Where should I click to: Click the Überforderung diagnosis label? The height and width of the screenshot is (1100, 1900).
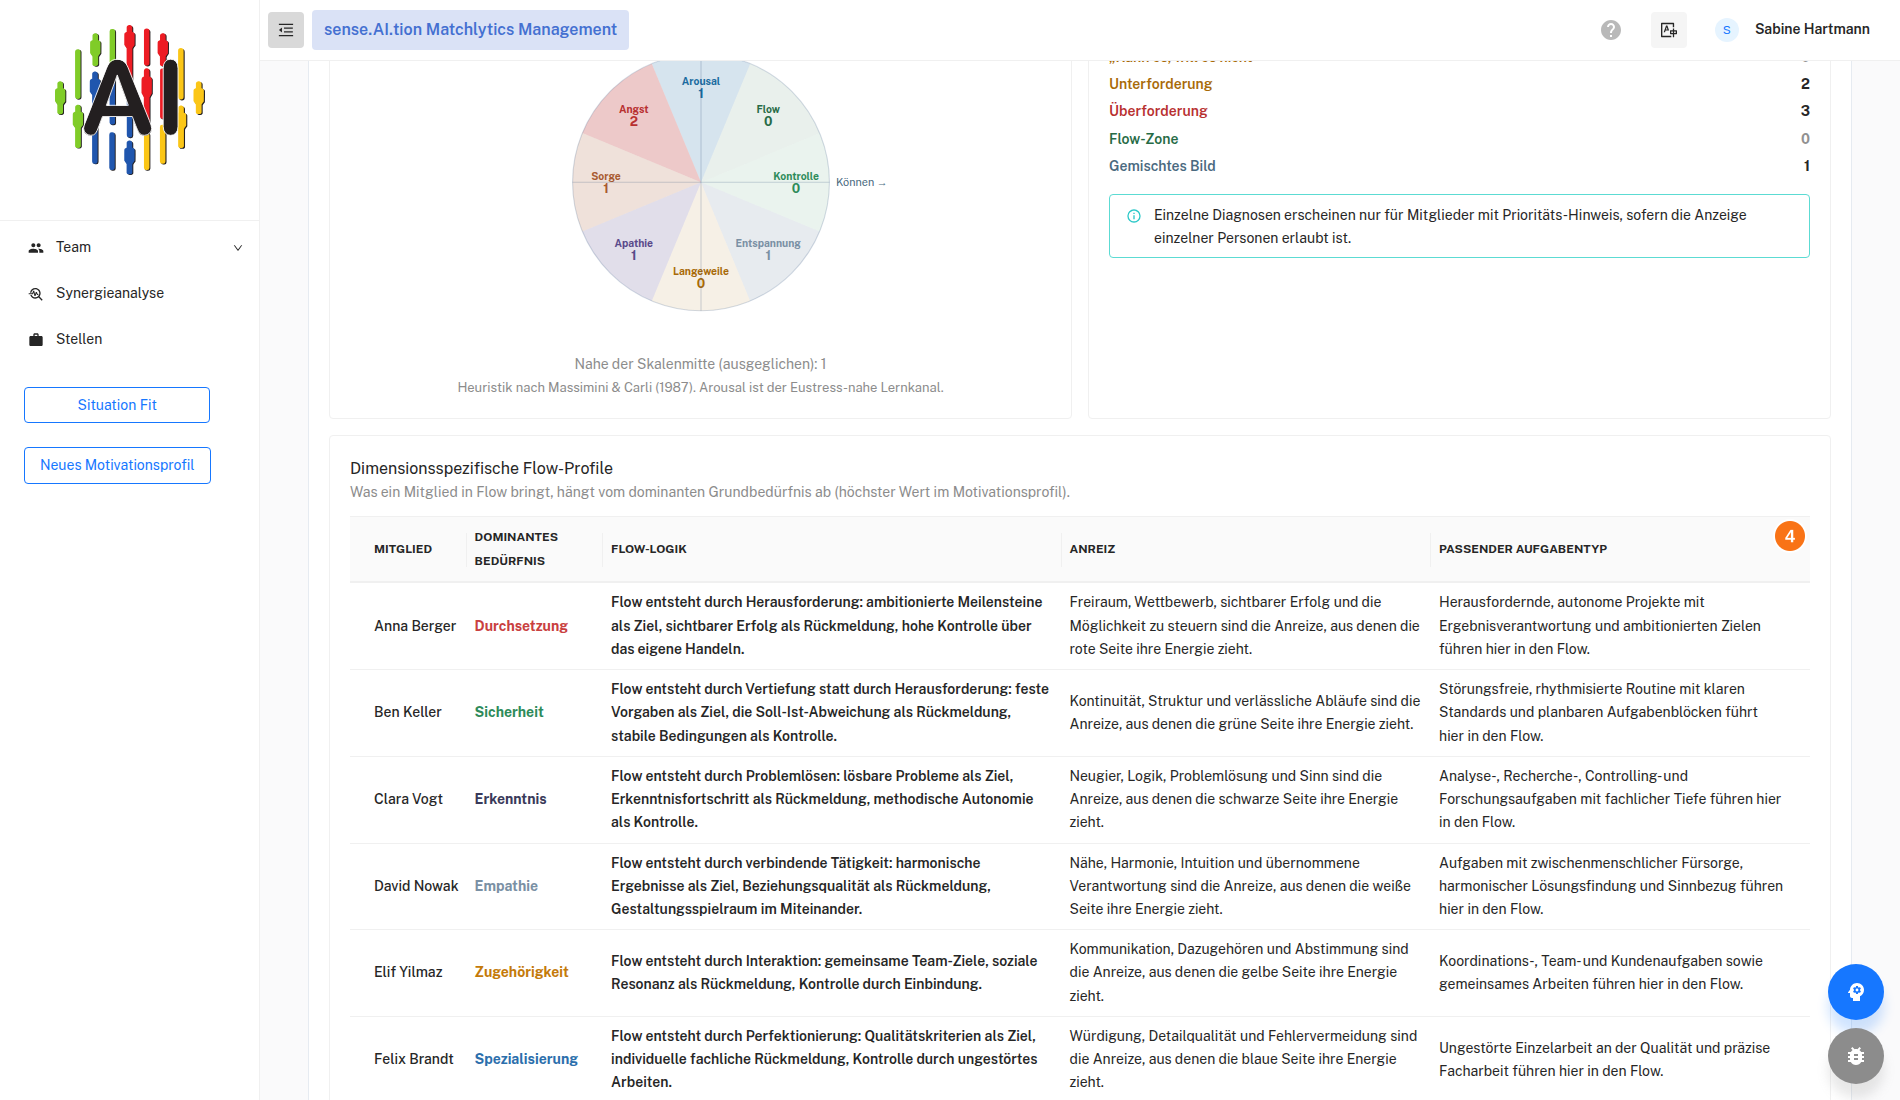(x=1158, y=111)
